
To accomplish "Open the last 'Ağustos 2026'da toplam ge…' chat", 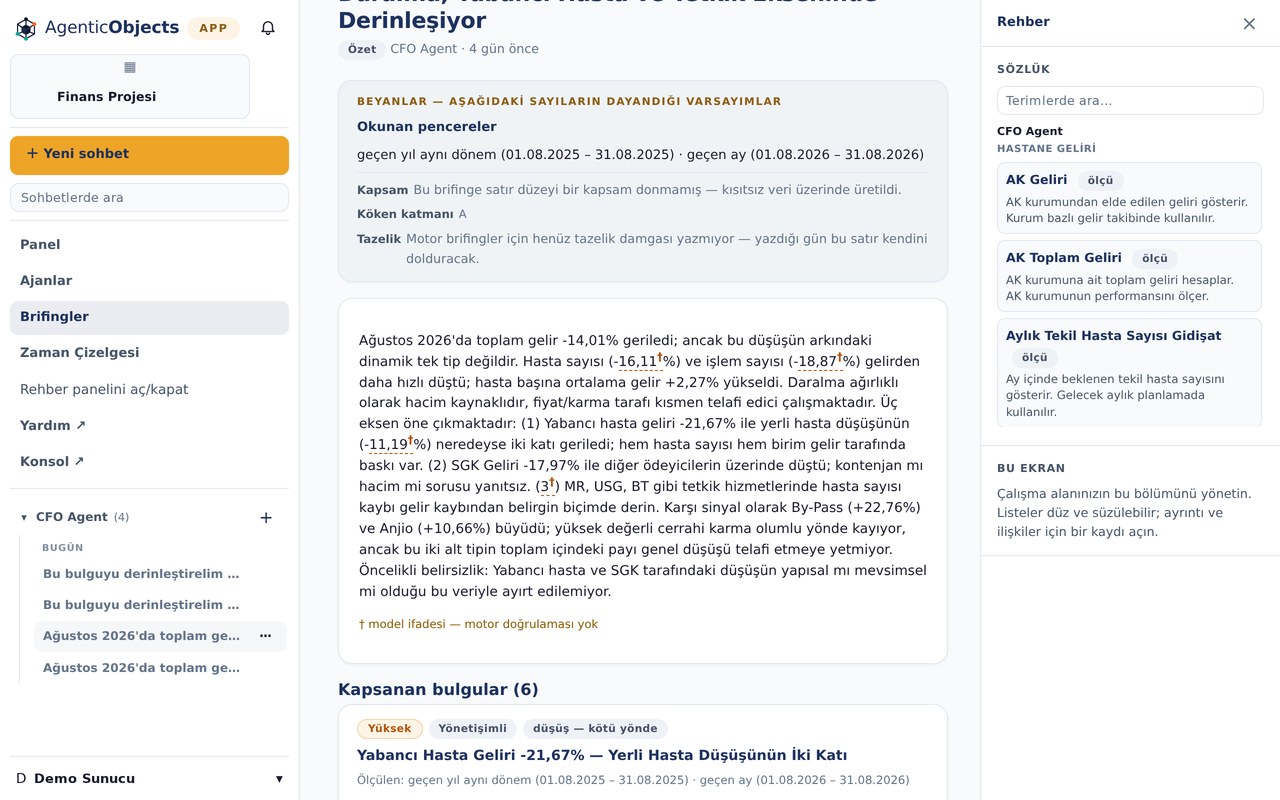I will click(x=141, y=668).
